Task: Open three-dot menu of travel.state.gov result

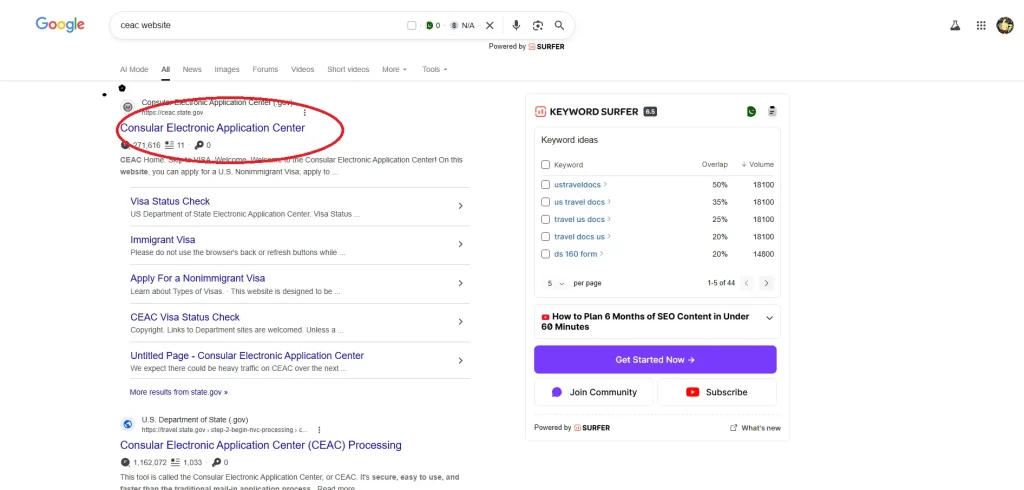Action: tap(319, 430)
